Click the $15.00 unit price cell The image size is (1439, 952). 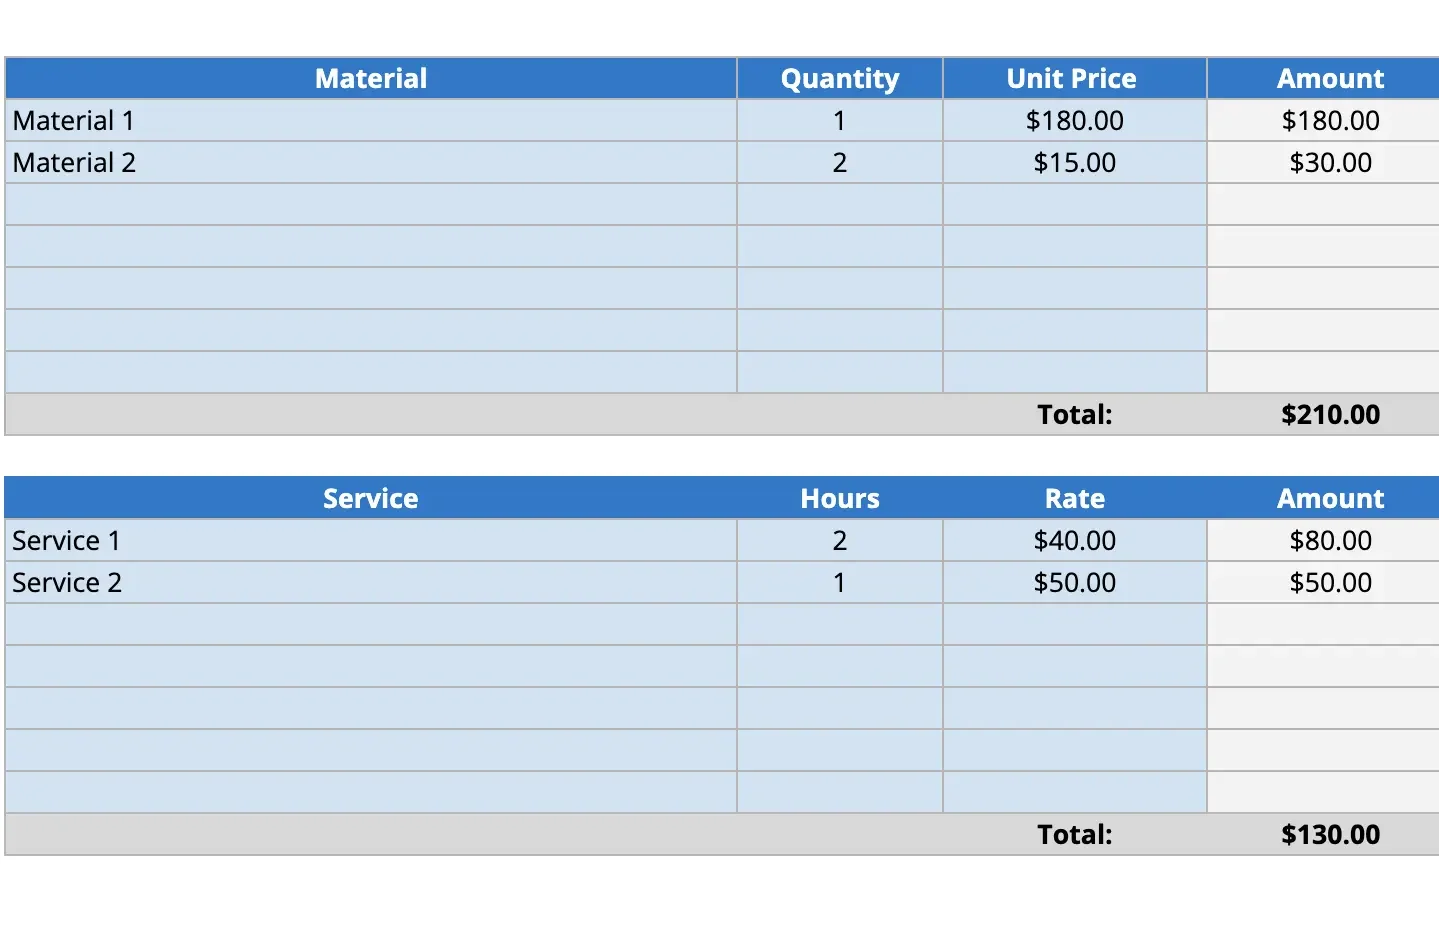coord(1074,163)
